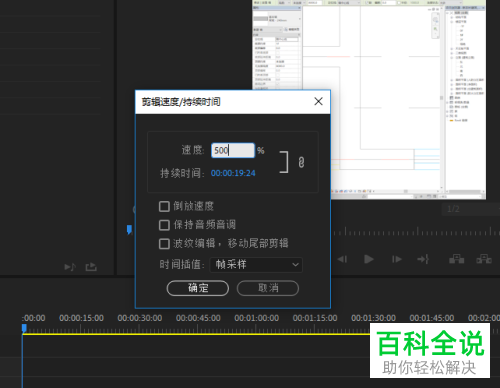The image size is (500, 388).
Task: Open the 1/2 playback resolution dropdown
Action: pos(471,209)
